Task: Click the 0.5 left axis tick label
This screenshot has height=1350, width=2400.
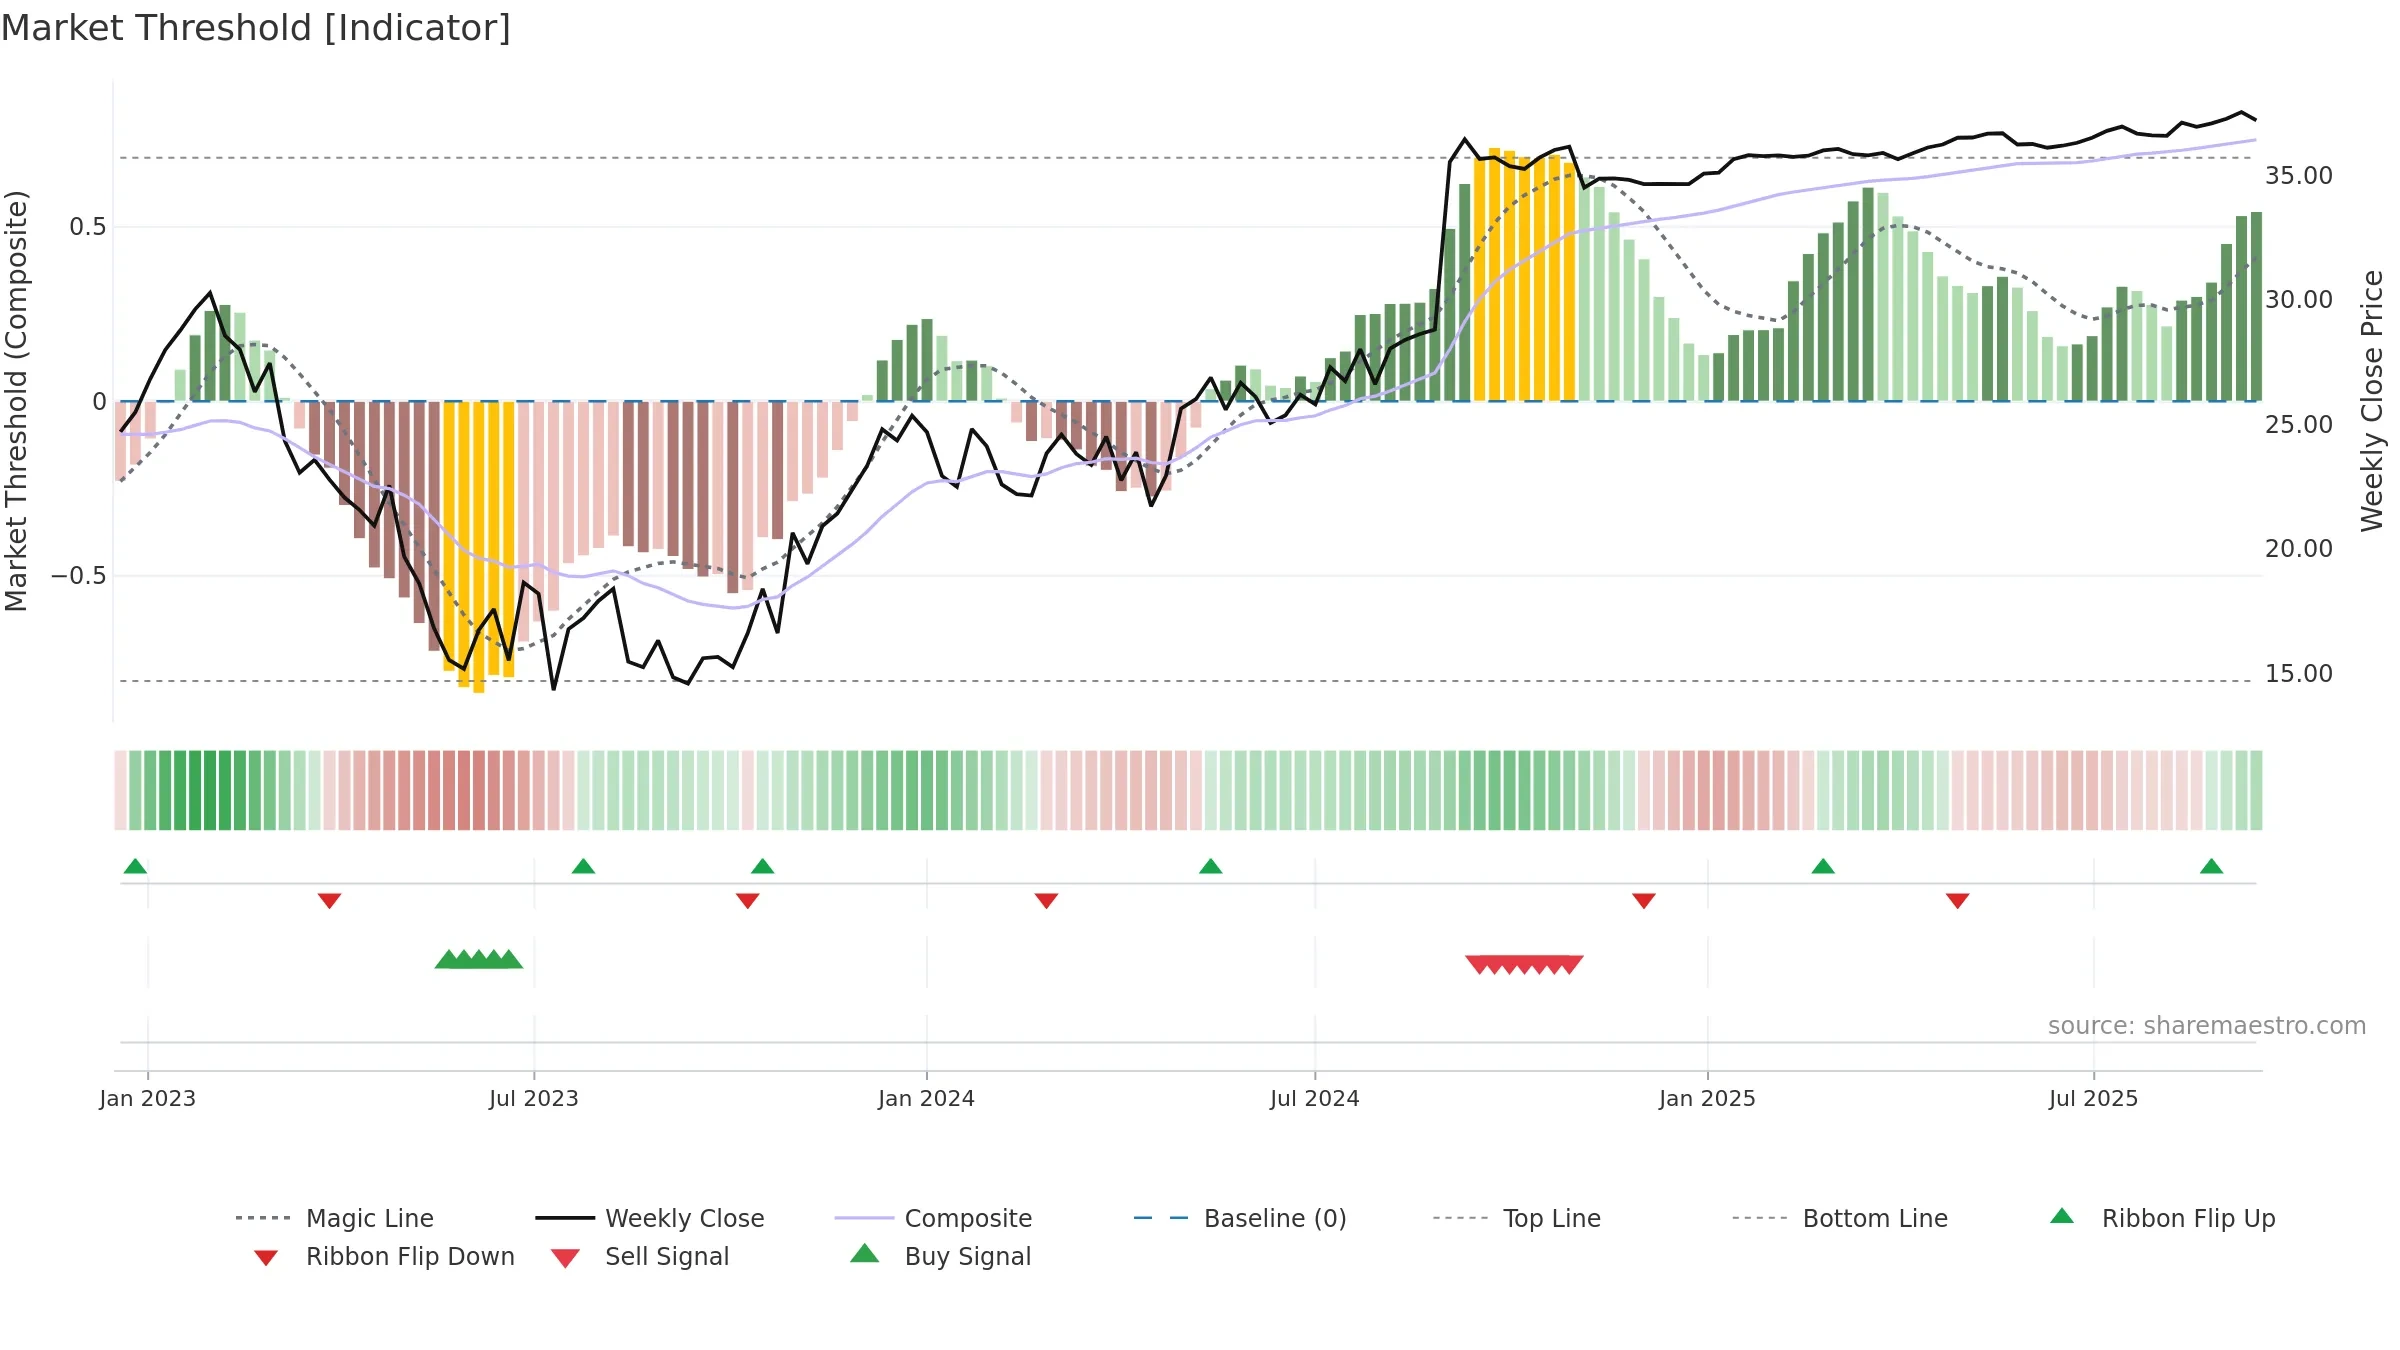Action: (x=88, y=227)
